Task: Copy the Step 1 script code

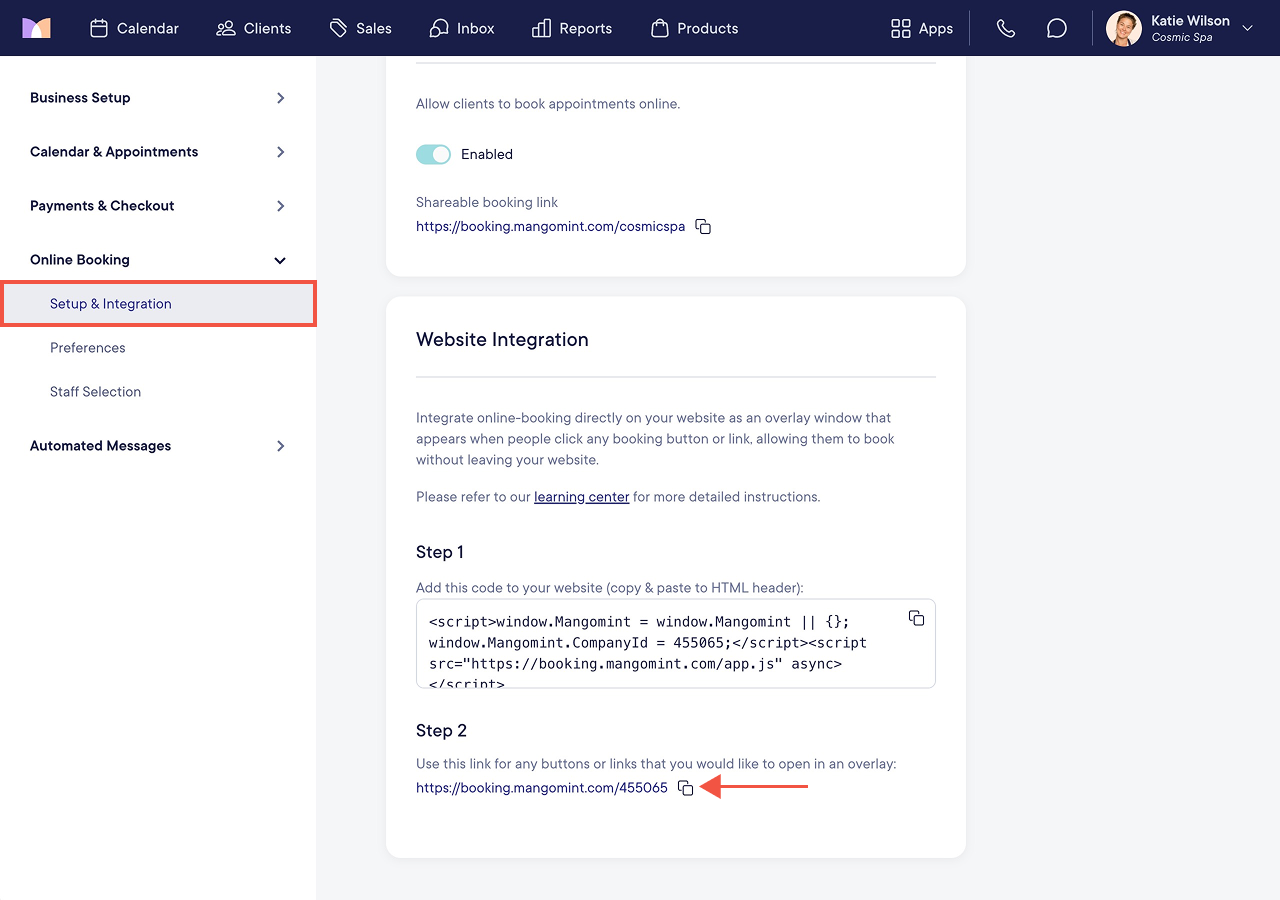Action: 916,618
